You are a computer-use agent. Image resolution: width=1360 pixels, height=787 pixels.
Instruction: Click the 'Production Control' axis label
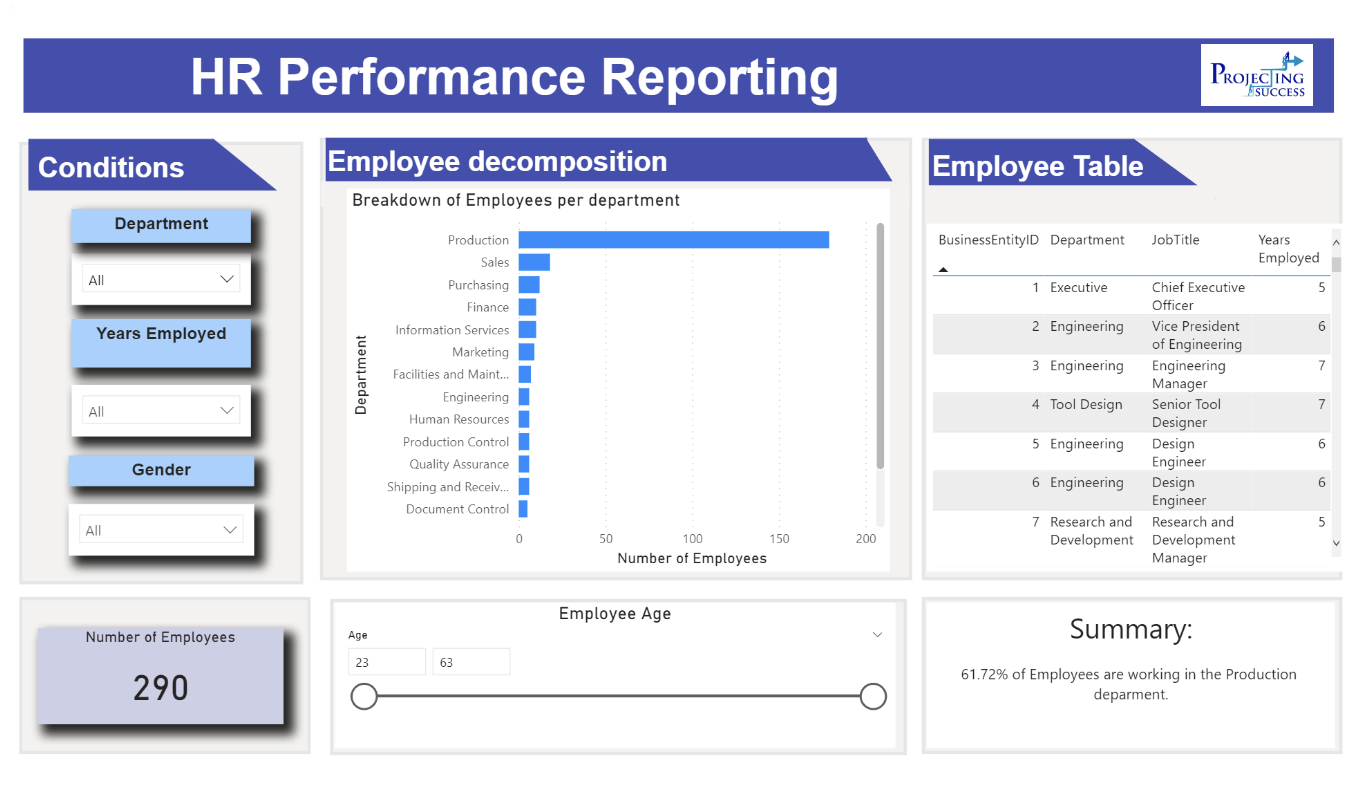point(456,442)
